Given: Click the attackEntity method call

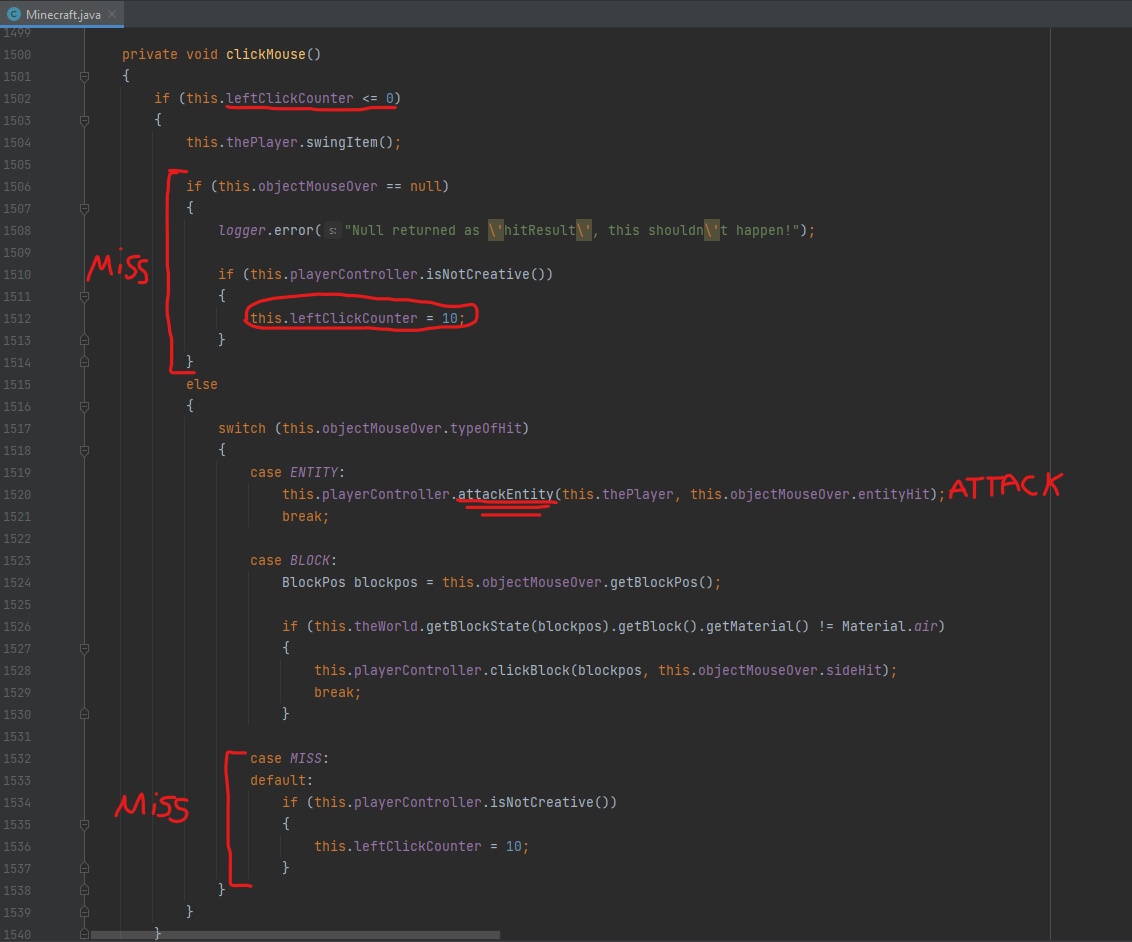Looking at the screenshot, I should (505, 495).
